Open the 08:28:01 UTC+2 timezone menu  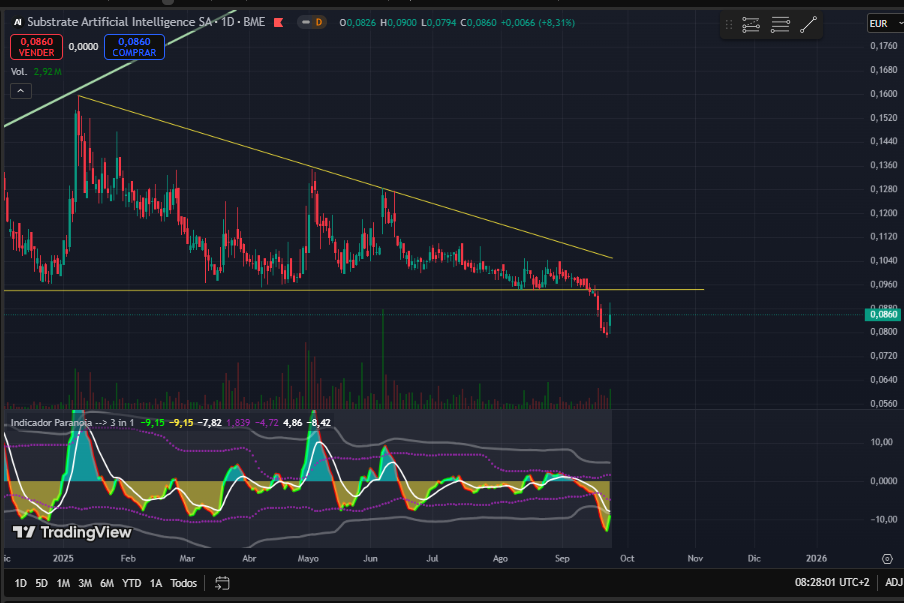pos(832,582)
